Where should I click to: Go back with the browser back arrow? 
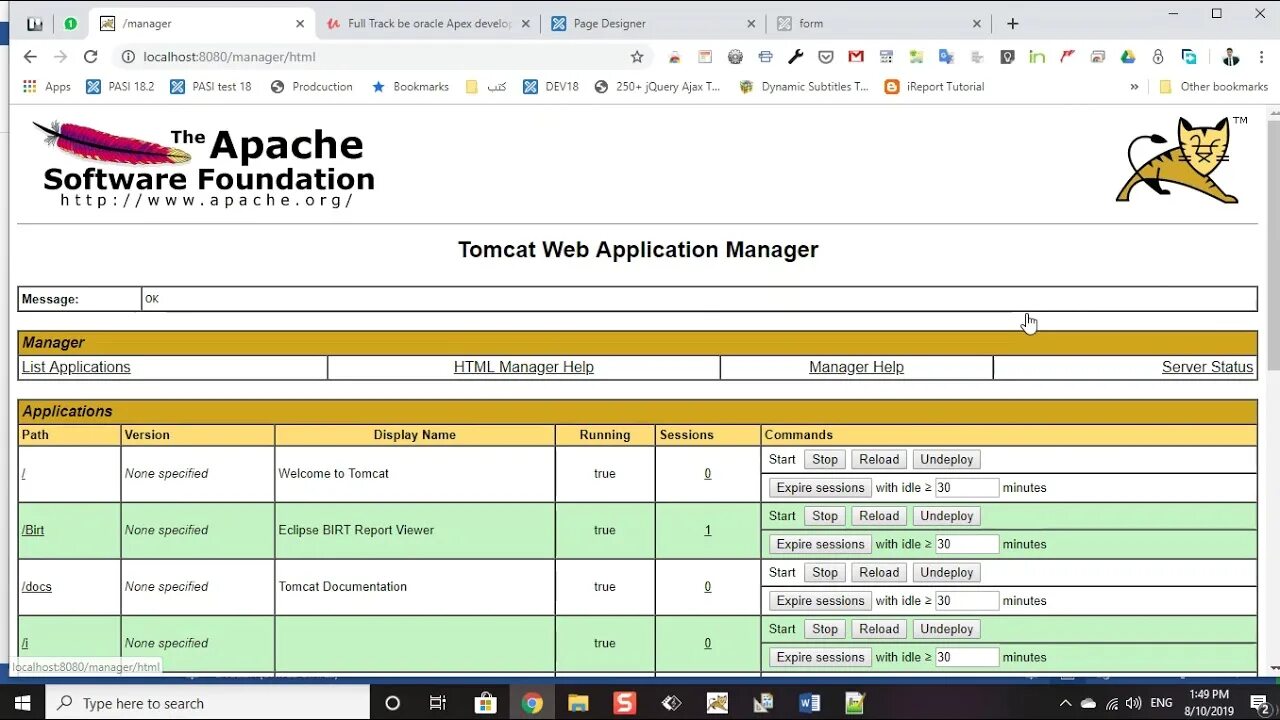(30, 57)
